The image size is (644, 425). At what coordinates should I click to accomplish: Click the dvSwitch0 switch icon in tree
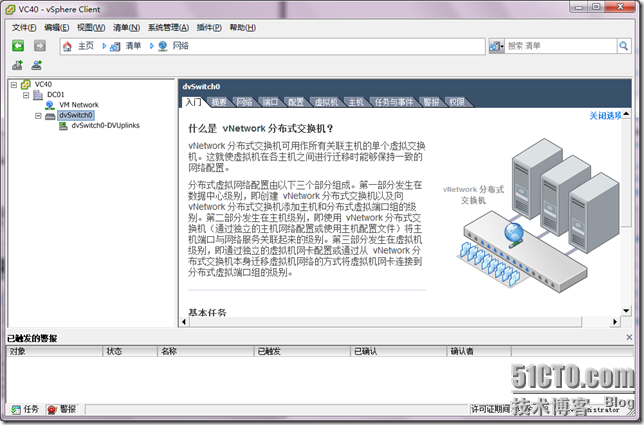tap(50, 116)
